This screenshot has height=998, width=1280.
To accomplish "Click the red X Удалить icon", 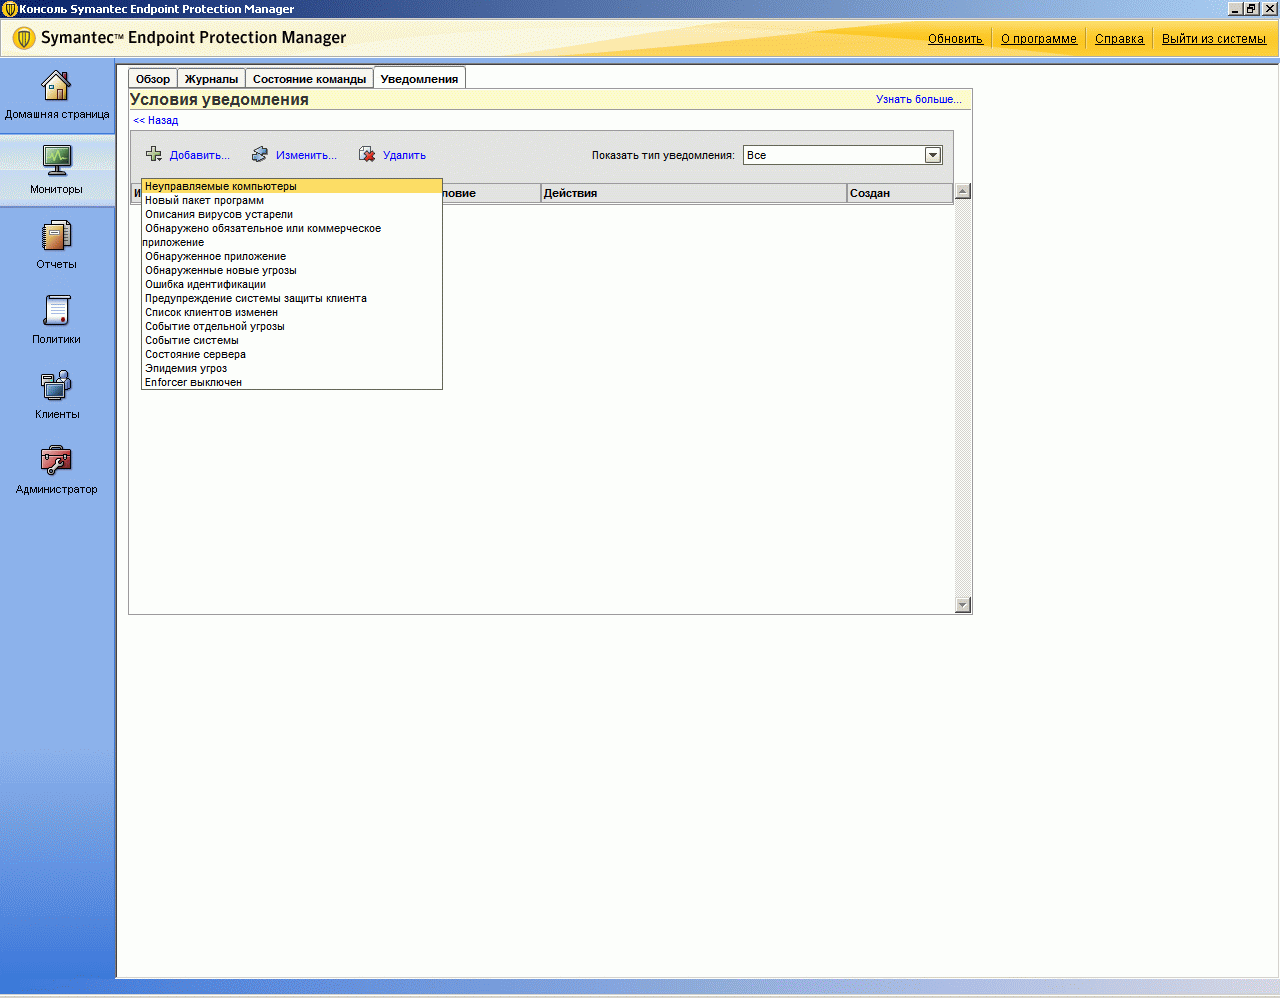I will coord(367,154).
